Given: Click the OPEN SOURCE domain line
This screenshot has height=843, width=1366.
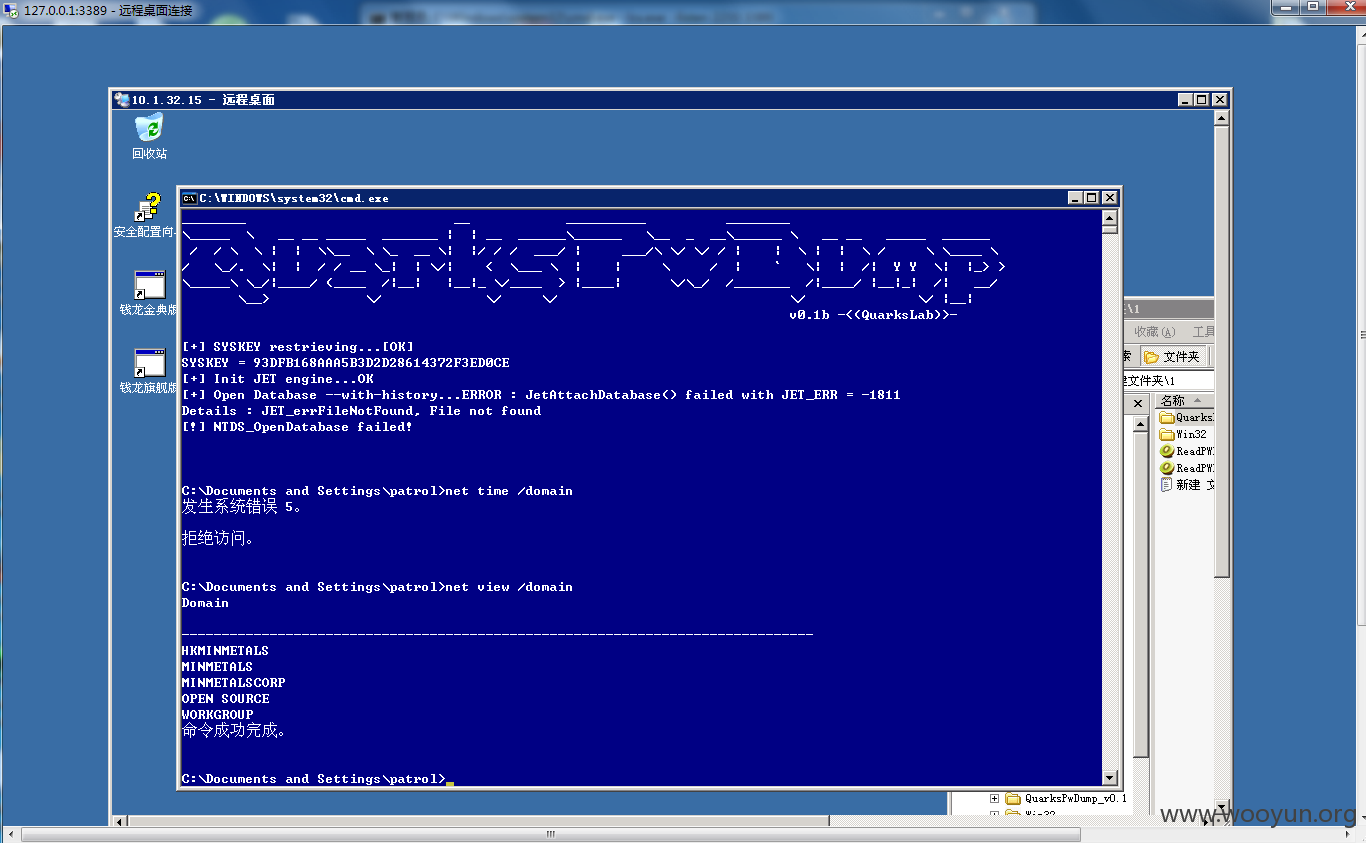Looking at the screenshot, I should click(x=225, y=699).
